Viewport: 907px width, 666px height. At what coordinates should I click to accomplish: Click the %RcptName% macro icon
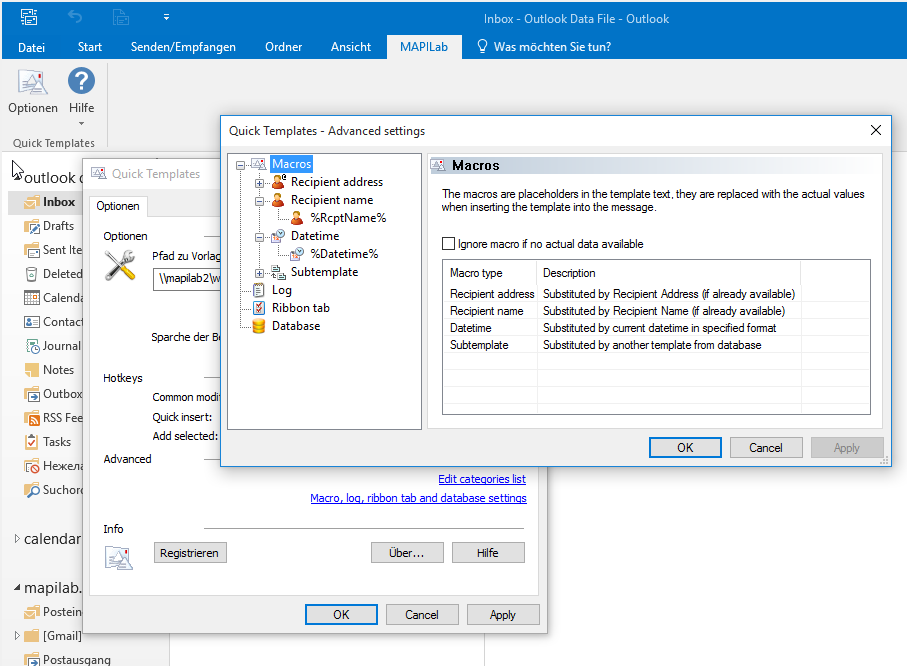(297, 218)
